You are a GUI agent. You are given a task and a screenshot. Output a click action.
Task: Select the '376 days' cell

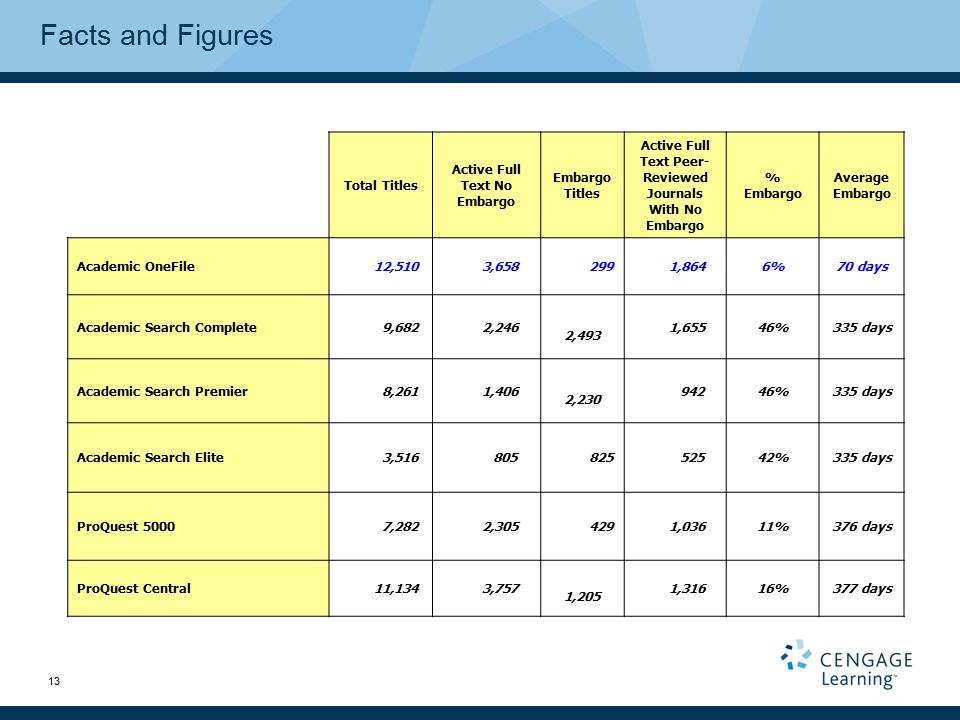point(863,527)
